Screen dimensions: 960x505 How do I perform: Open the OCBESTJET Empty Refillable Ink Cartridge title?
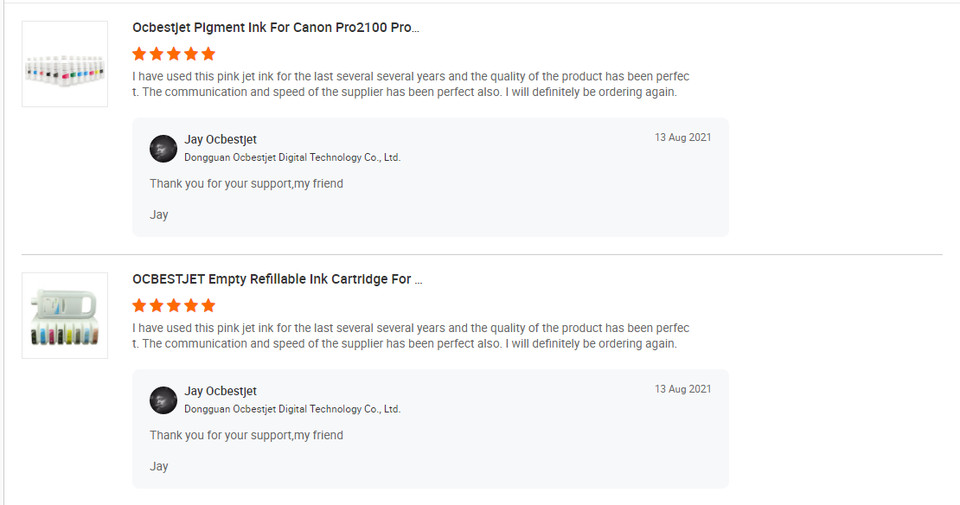[277, 279]
